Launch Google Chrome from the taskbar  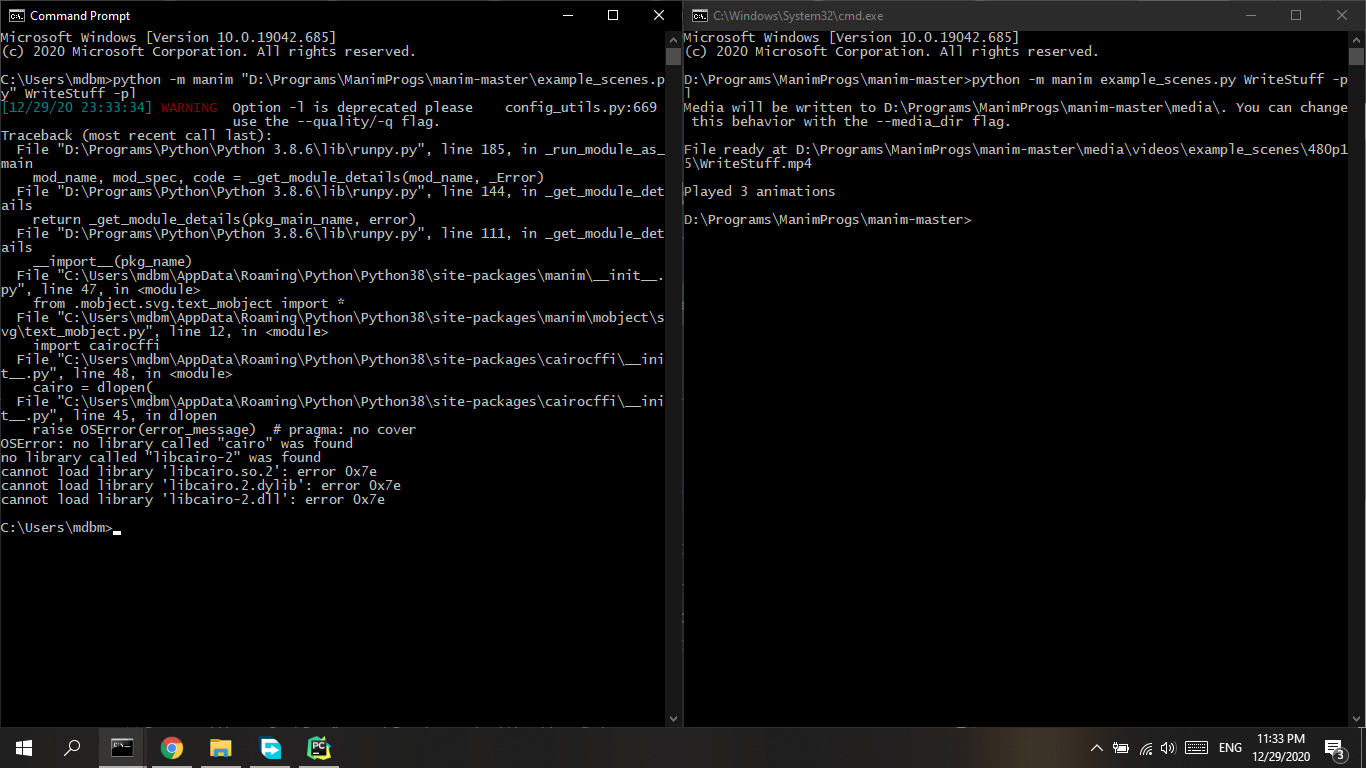(x=171, y=747)
